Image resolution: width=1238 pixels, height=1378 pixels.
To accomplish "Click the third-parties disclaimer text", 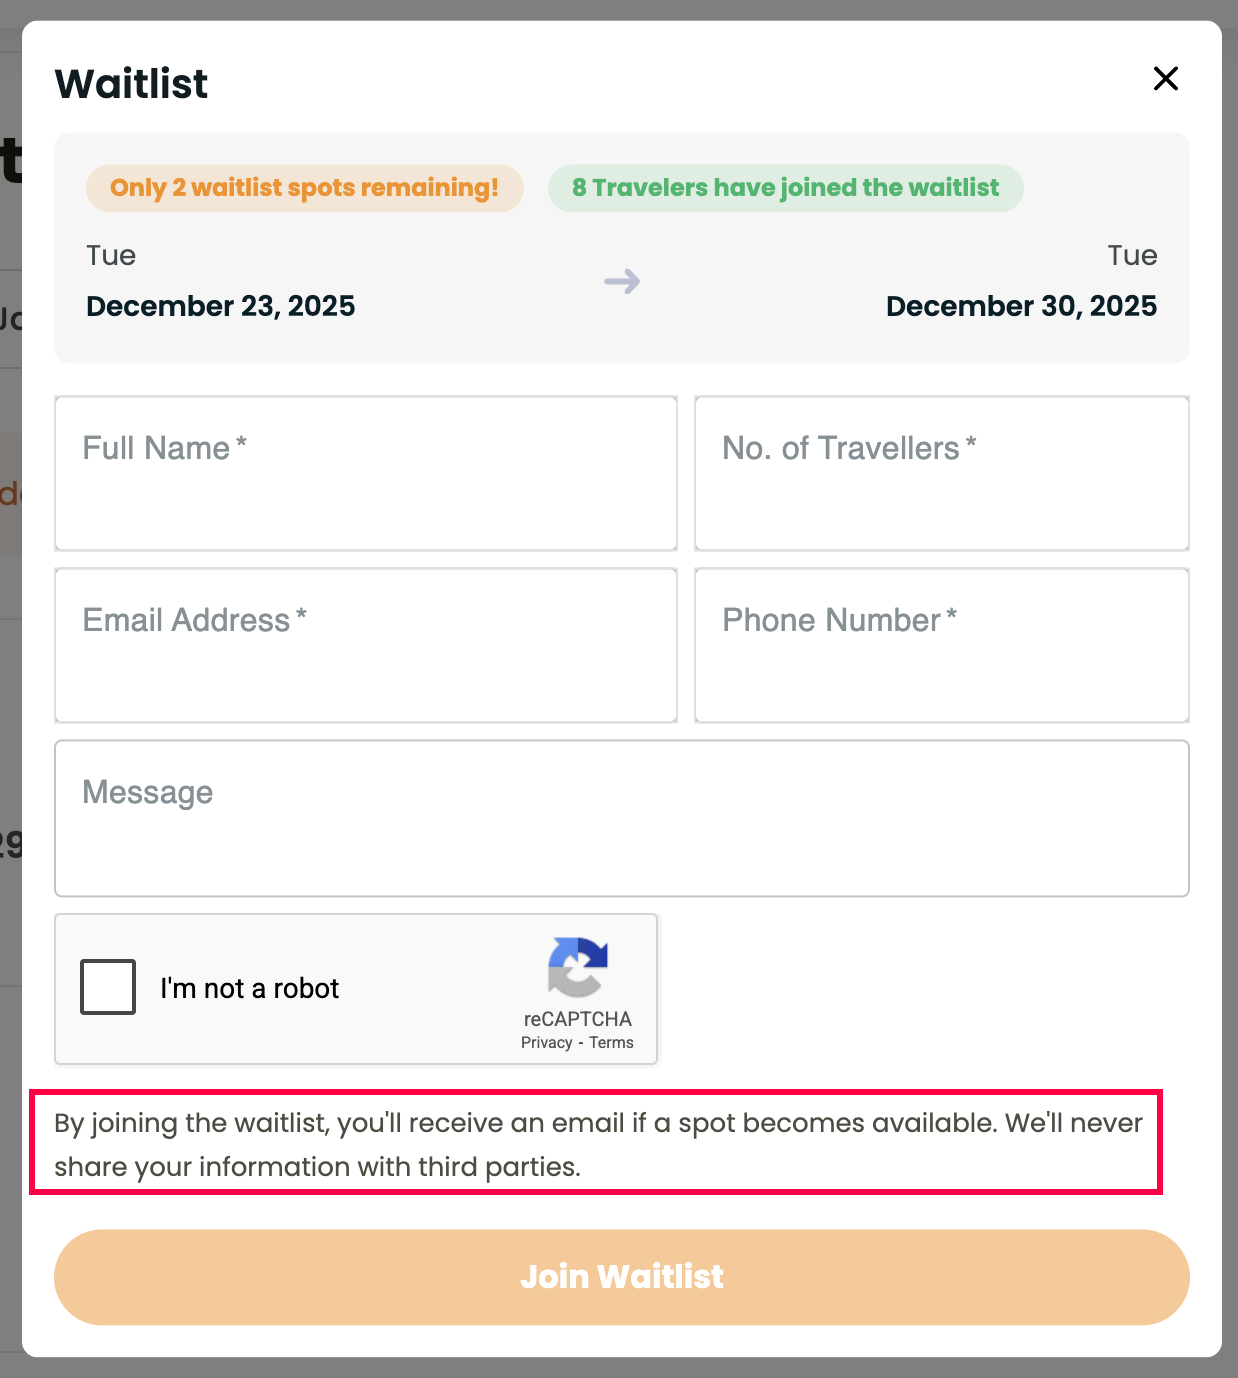I will 597,1144.
